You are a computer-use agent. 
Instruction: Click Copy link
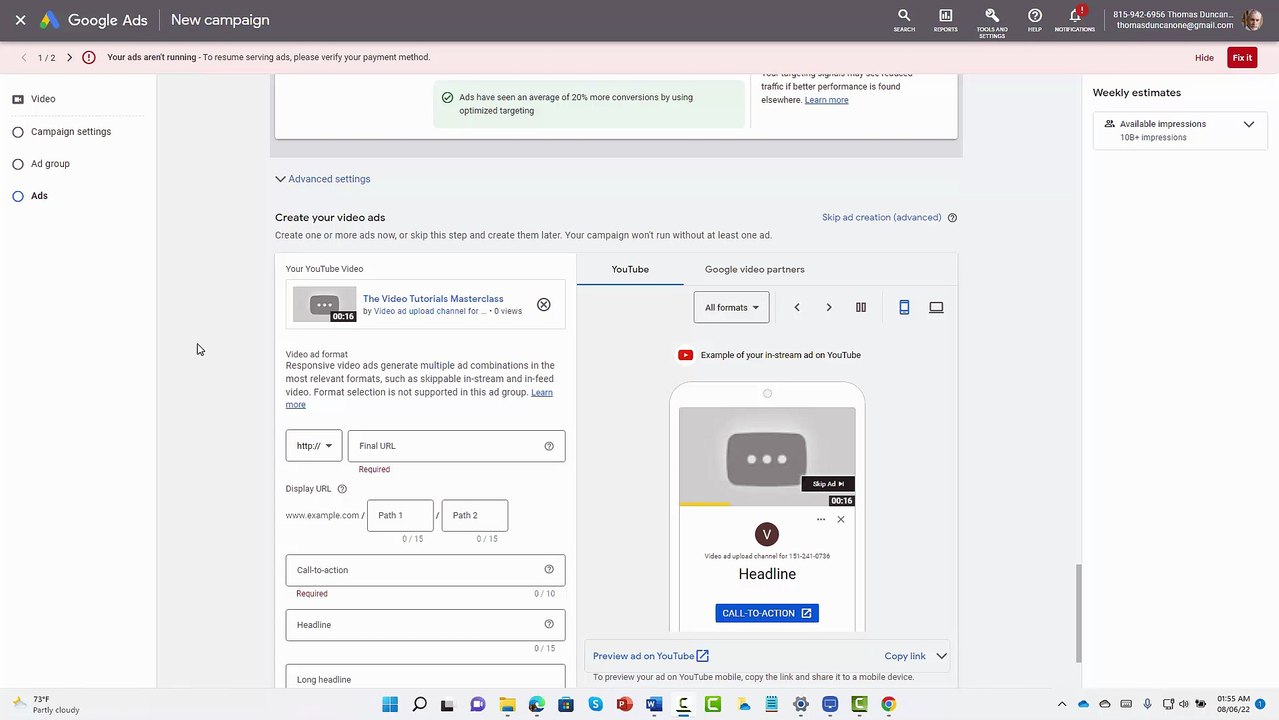tap(905, 656)
